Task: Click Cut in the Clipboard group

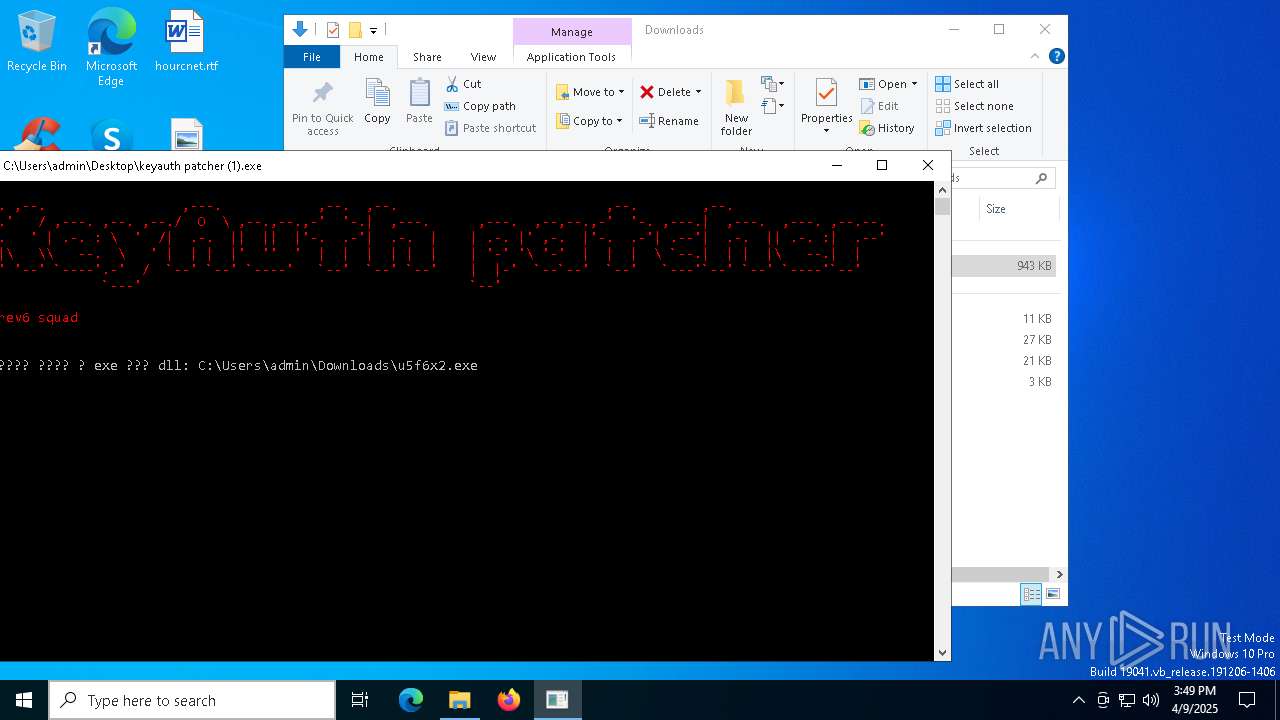Action: click(x=463, y=84)
